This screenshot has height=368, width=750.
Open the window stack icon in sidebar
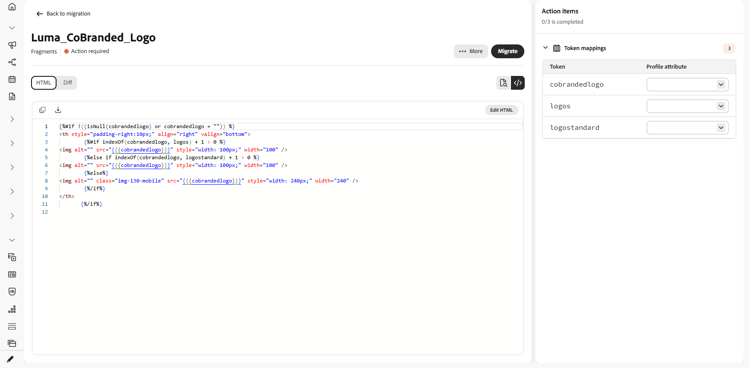tap(12, 343)
